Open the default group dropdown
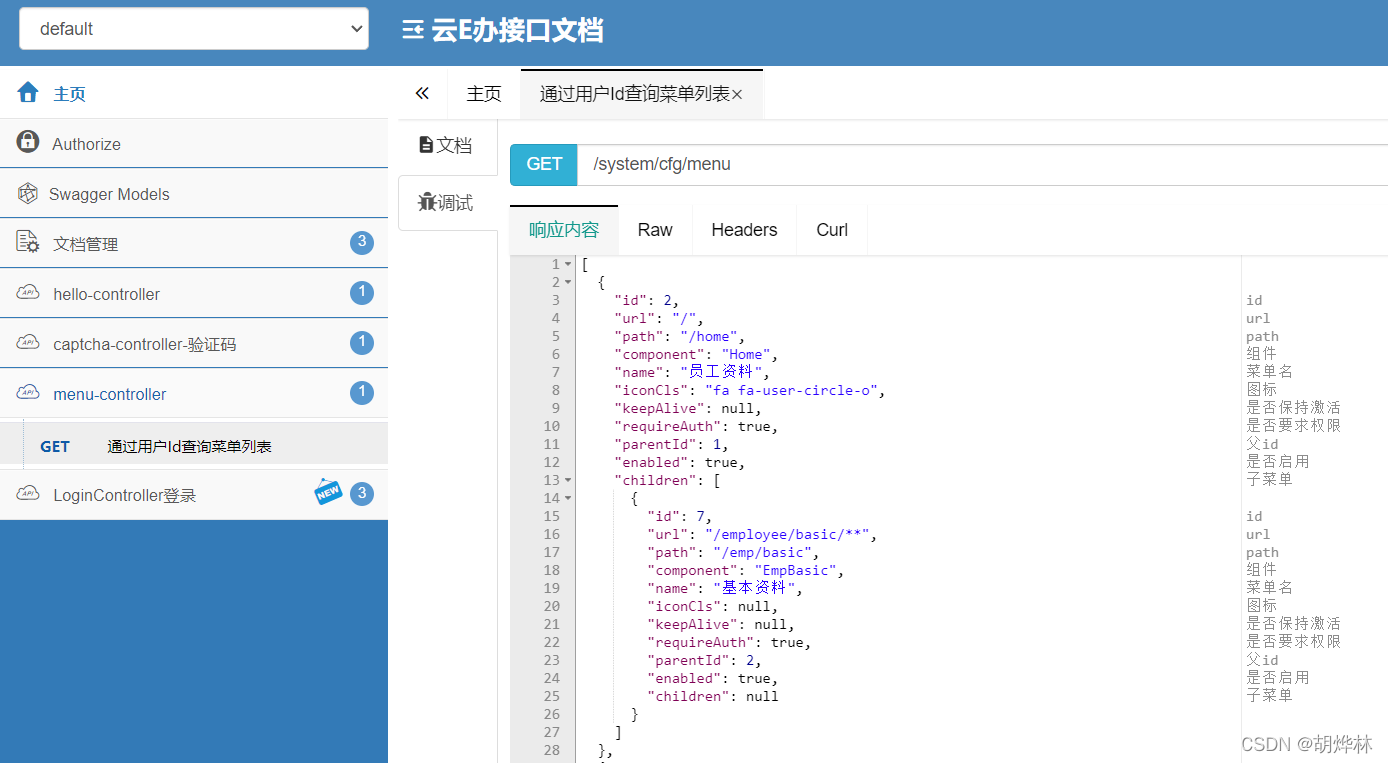Screen dimensions: 1388x763 coord(194,29)
